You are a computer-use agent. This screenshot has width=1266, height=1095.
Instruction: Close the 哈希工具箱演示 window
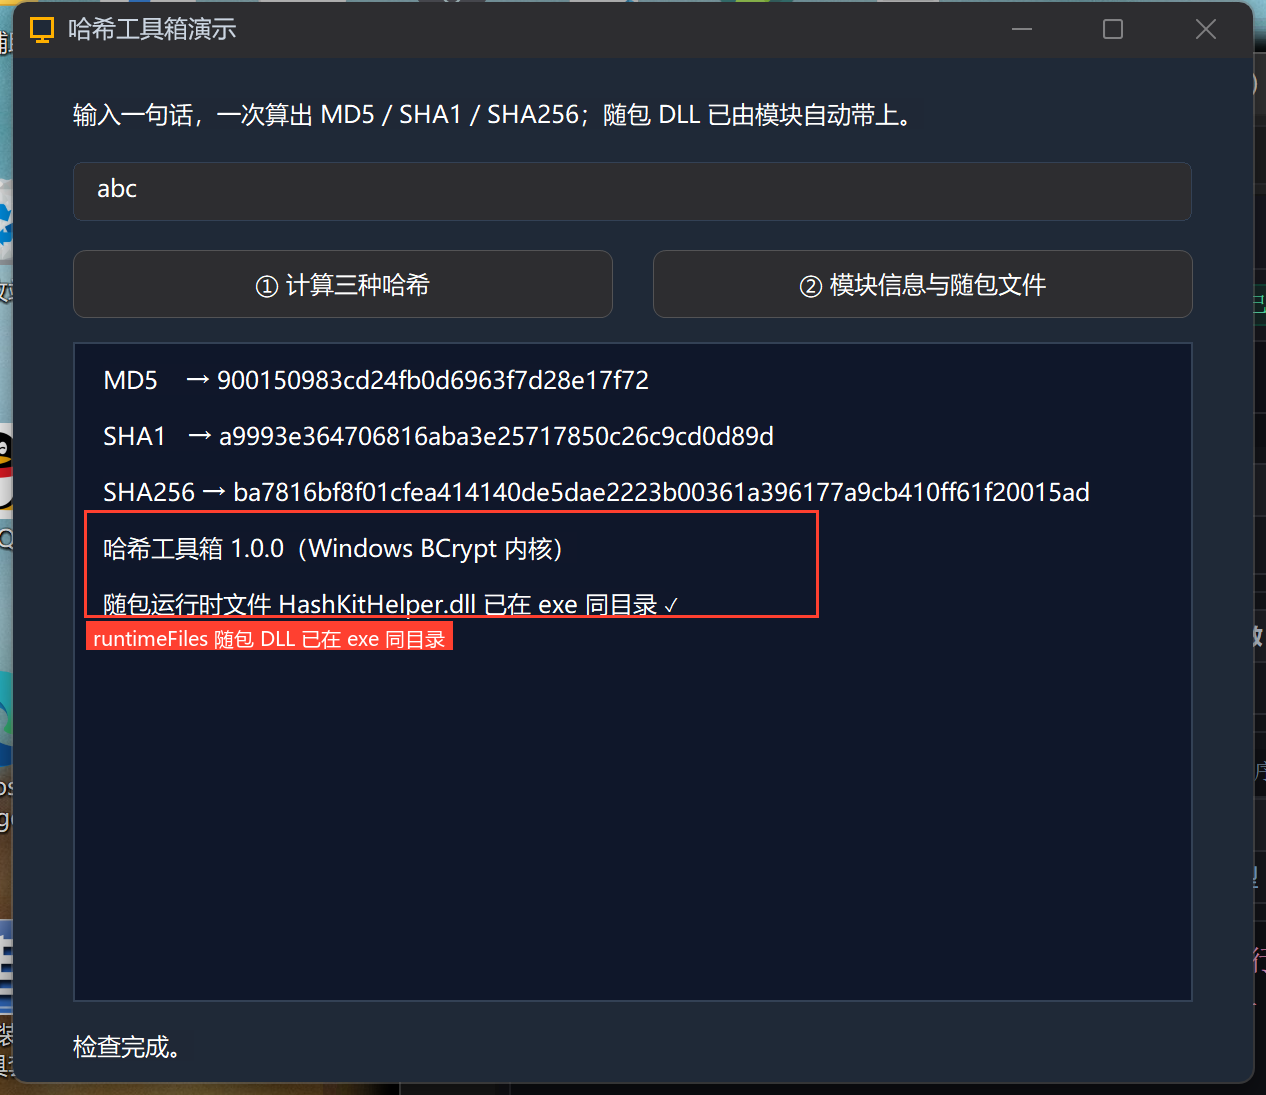pyautogui.click(x=1206, y=30)
